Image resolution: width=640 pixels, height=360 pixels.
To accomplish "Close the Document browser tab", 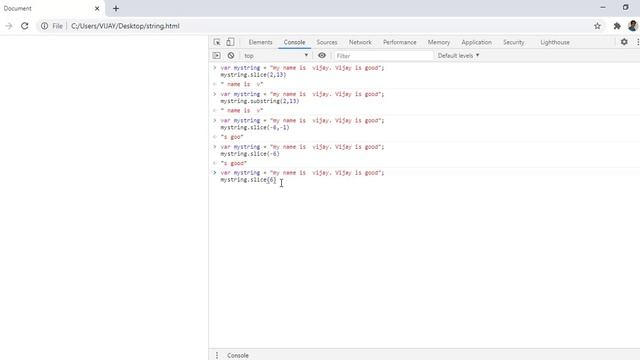I will coord(97,8).
